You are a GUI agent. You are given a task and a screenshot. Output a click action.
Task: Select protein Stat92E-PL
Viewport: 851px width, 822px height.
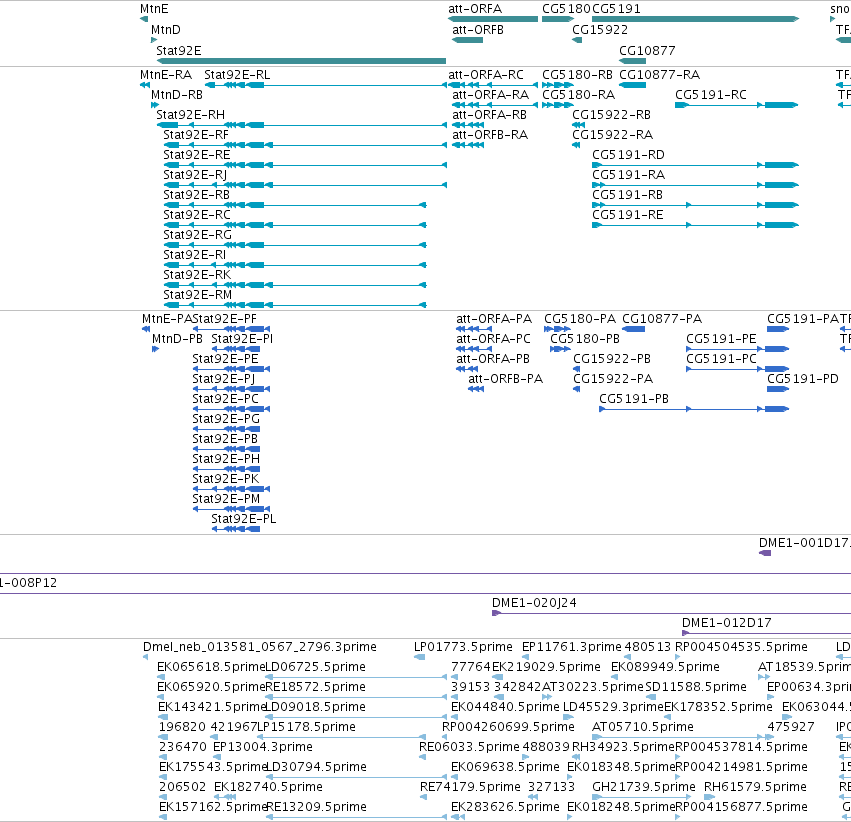click(236, 529)
